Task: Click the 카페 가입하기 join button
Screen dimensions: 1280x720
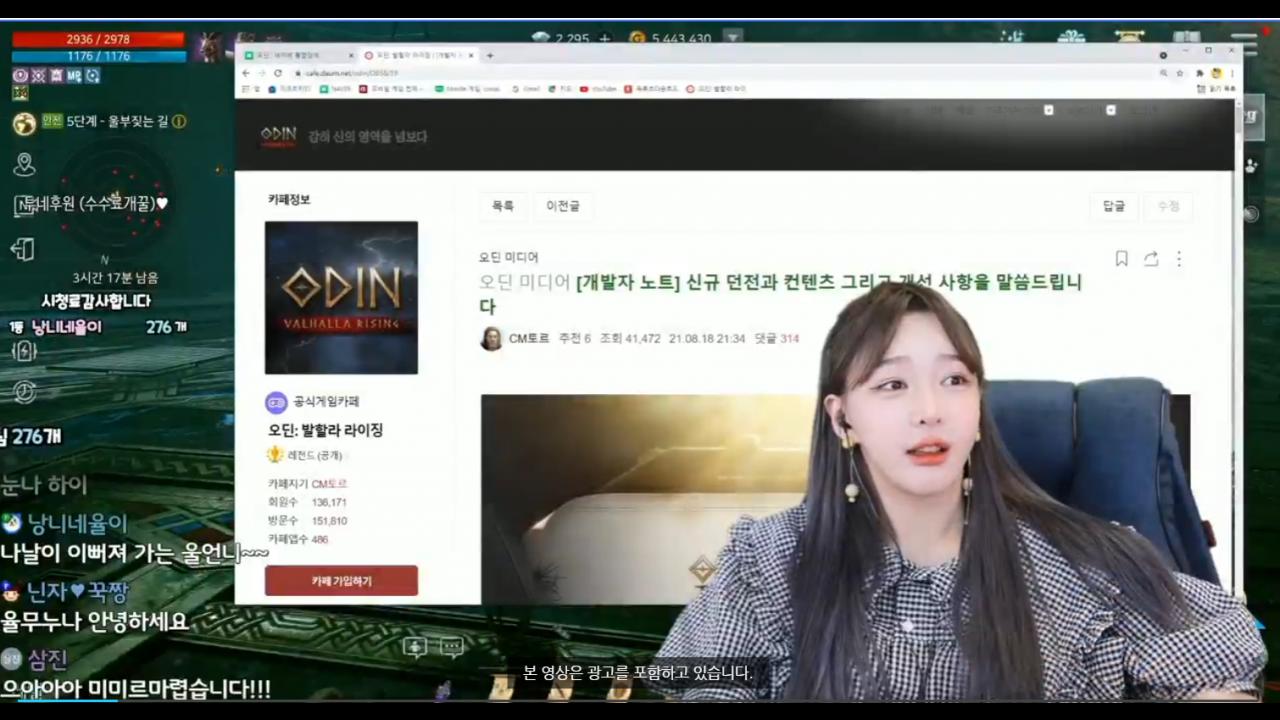Action: click(340, 580)
